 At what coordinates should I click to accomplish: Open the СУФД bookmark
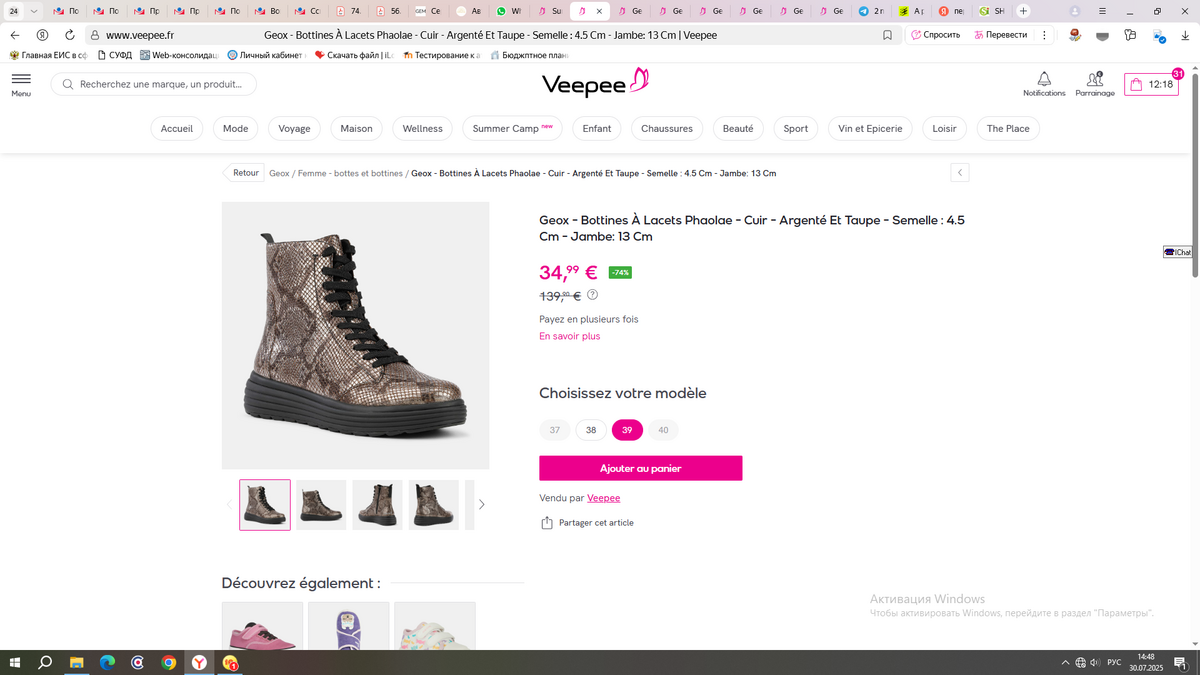tap(115, 55)
